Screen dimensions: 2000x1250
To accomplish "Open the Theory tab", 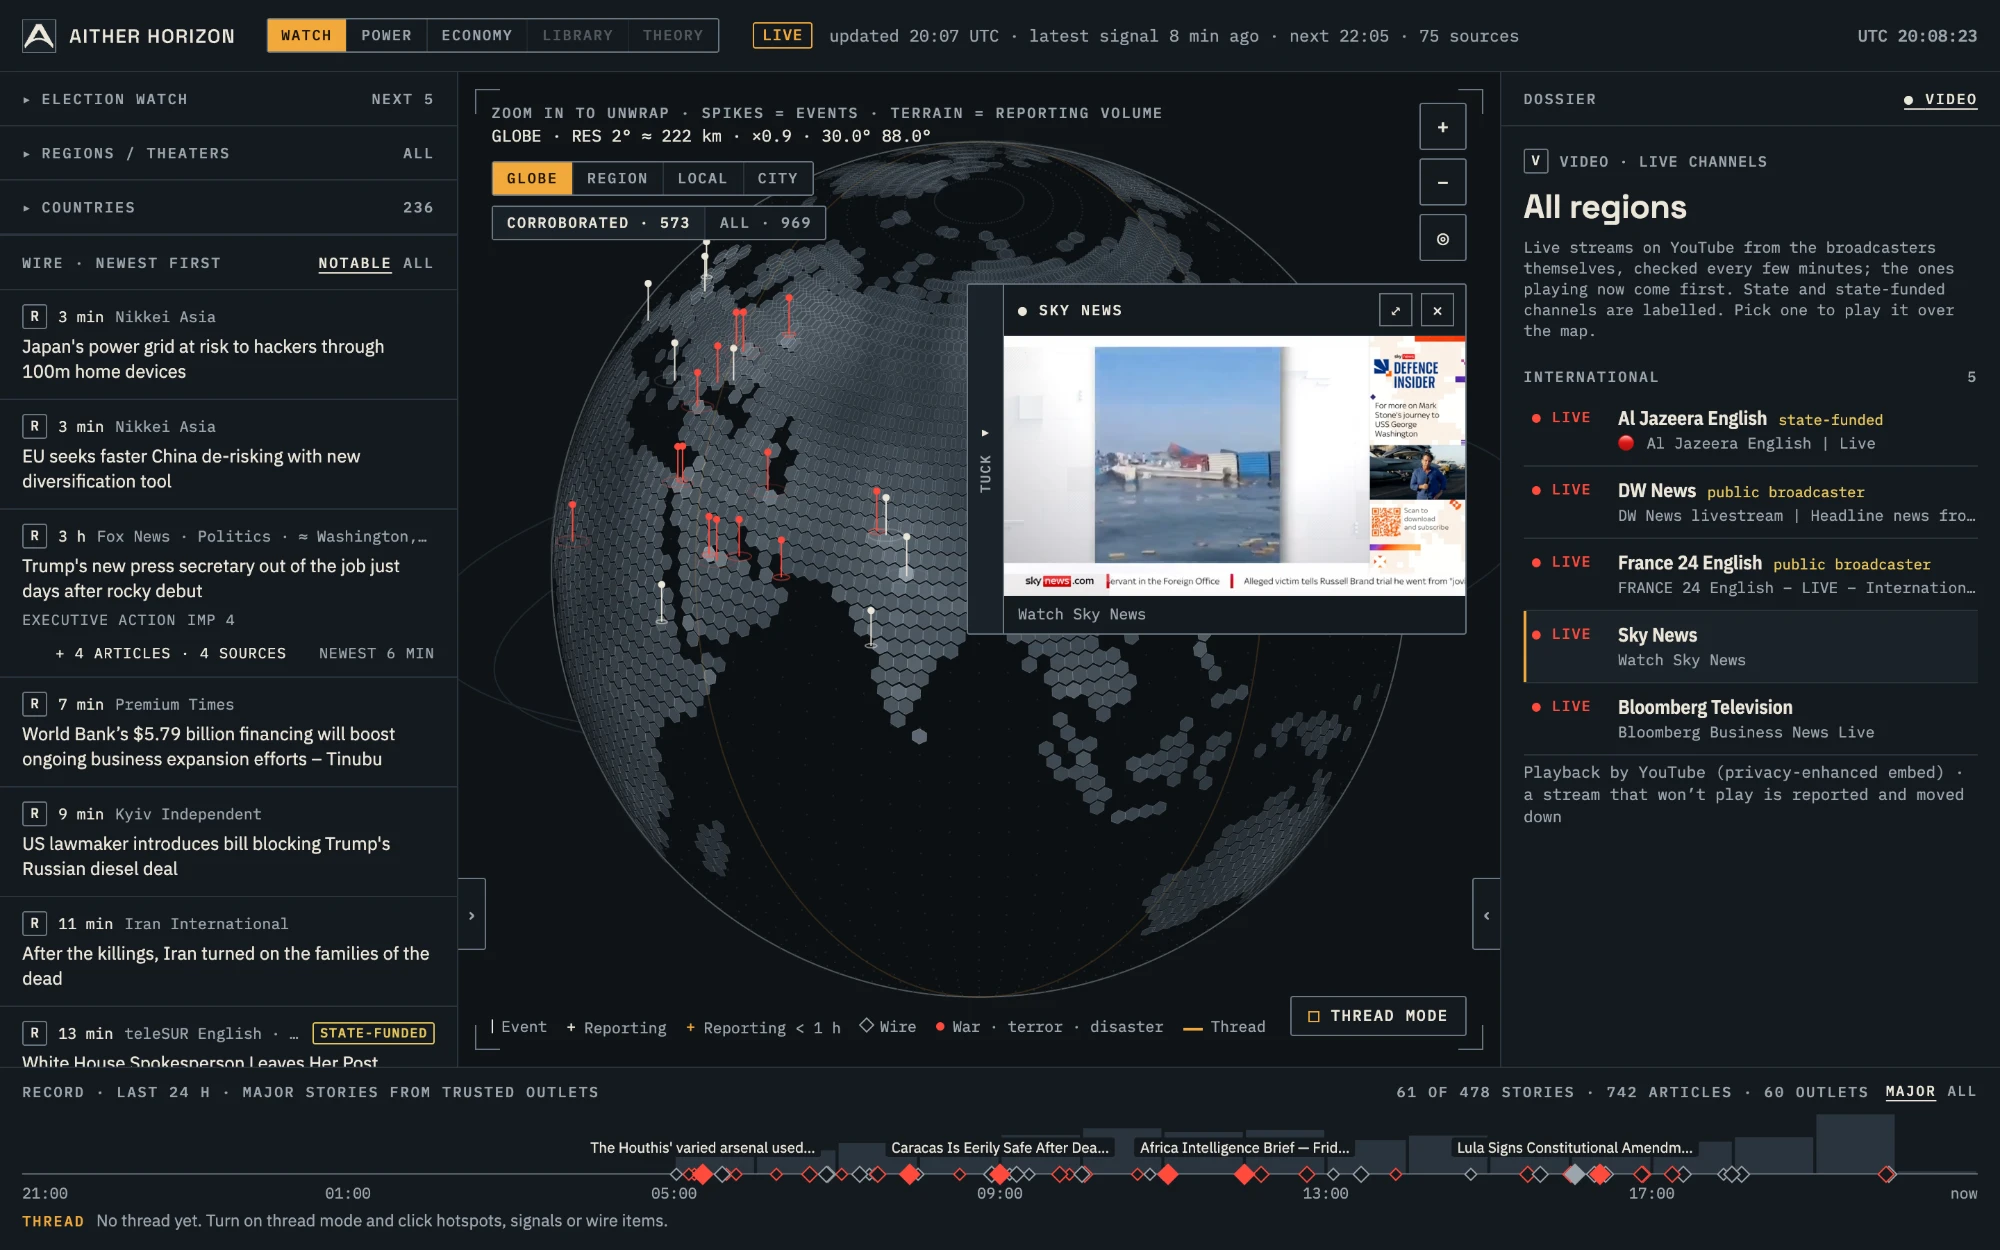I will [x=673, y=36].
